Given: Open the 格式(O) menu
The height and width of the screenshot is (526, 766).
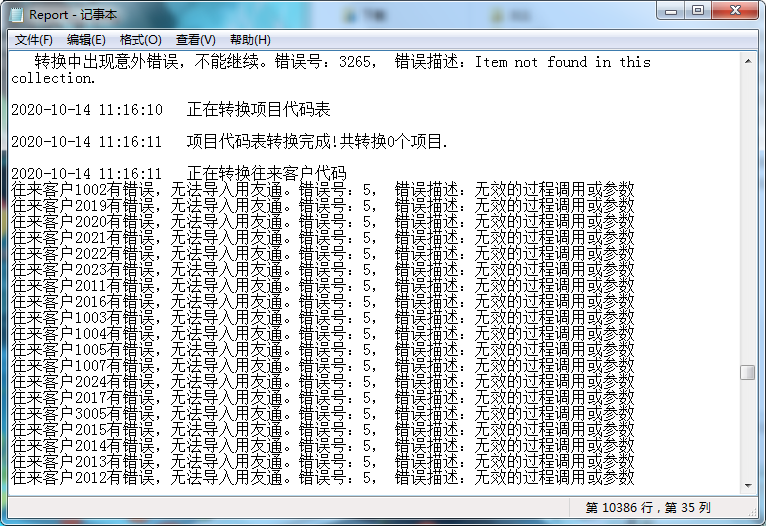Looking at the screenshot, I should point(140,40).
